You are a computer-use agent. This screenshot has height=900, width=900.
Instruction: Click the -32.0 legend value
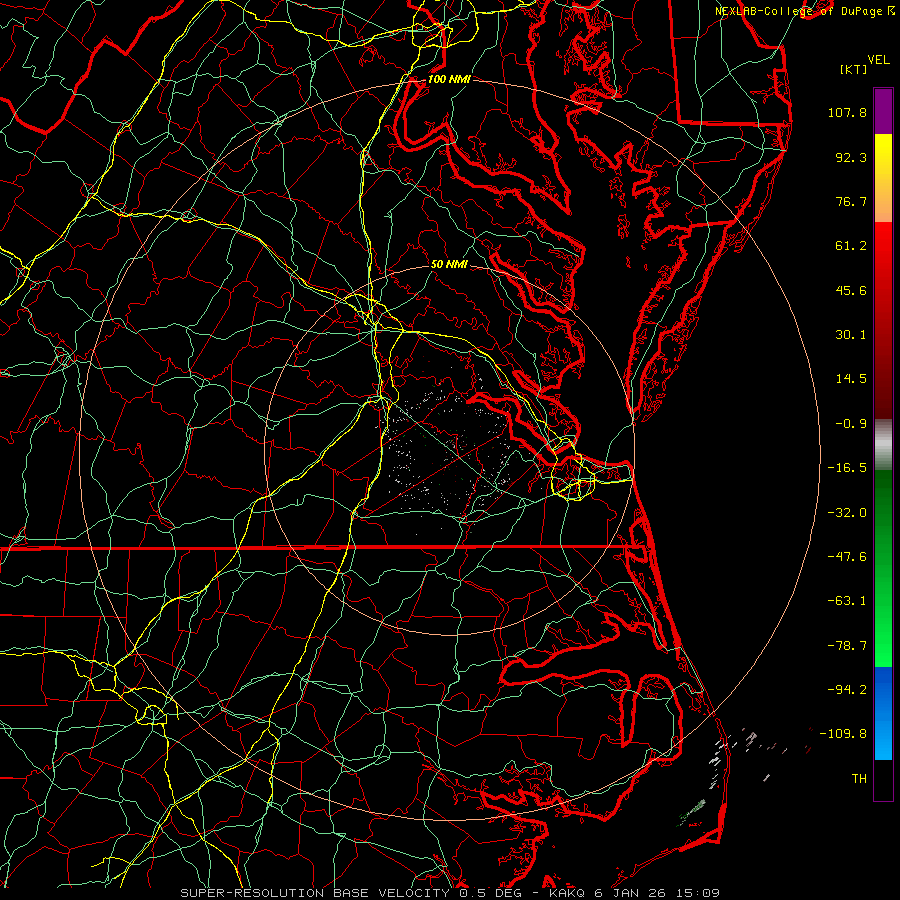pos(847,512)
